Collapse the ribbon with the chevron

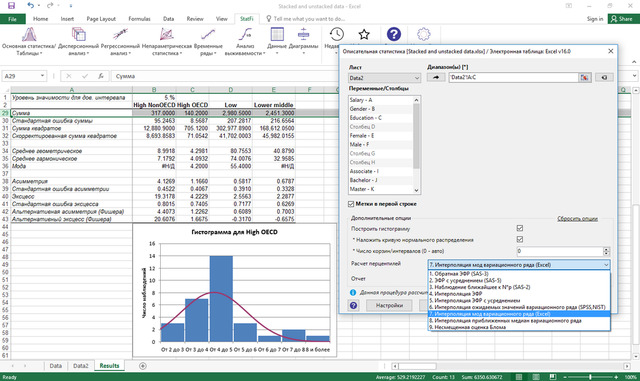click(x=634, y=62)
